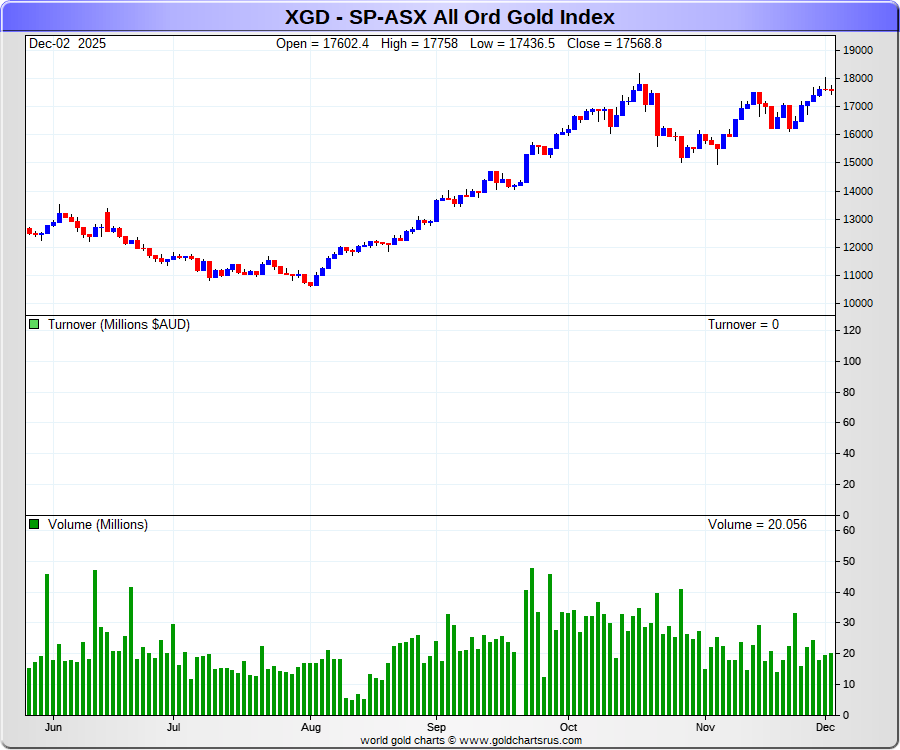Click the 30 label on the Volume axis
The width and height of the screenshot is (900, 750).
[849, 623]
